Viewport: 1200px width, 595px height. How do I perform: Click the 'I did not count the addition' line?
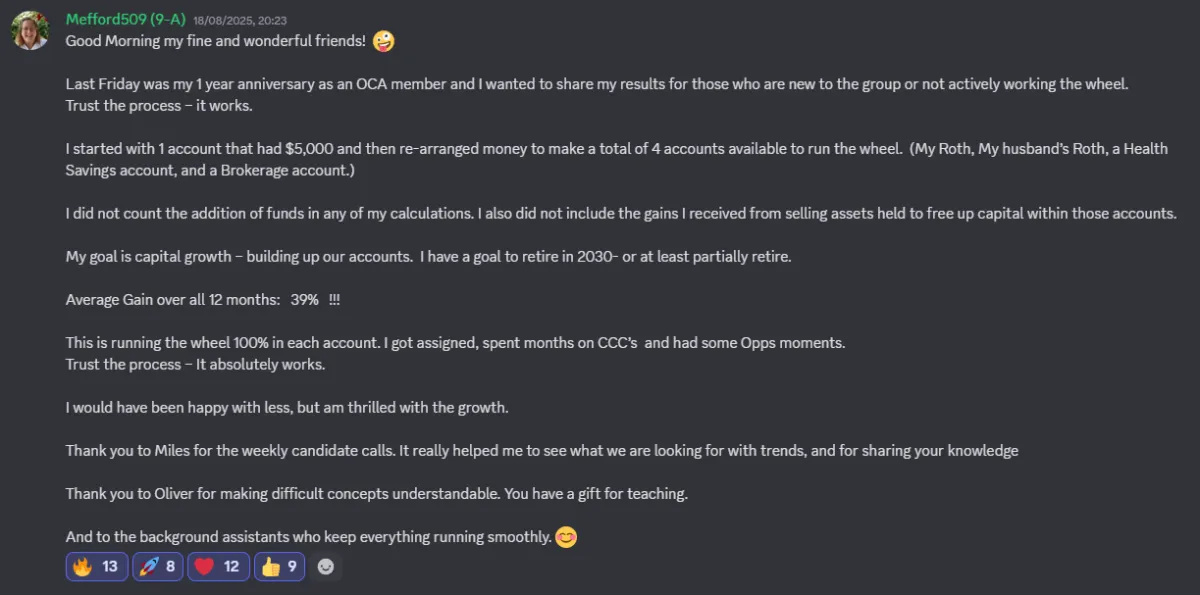[x=621, y=214]
